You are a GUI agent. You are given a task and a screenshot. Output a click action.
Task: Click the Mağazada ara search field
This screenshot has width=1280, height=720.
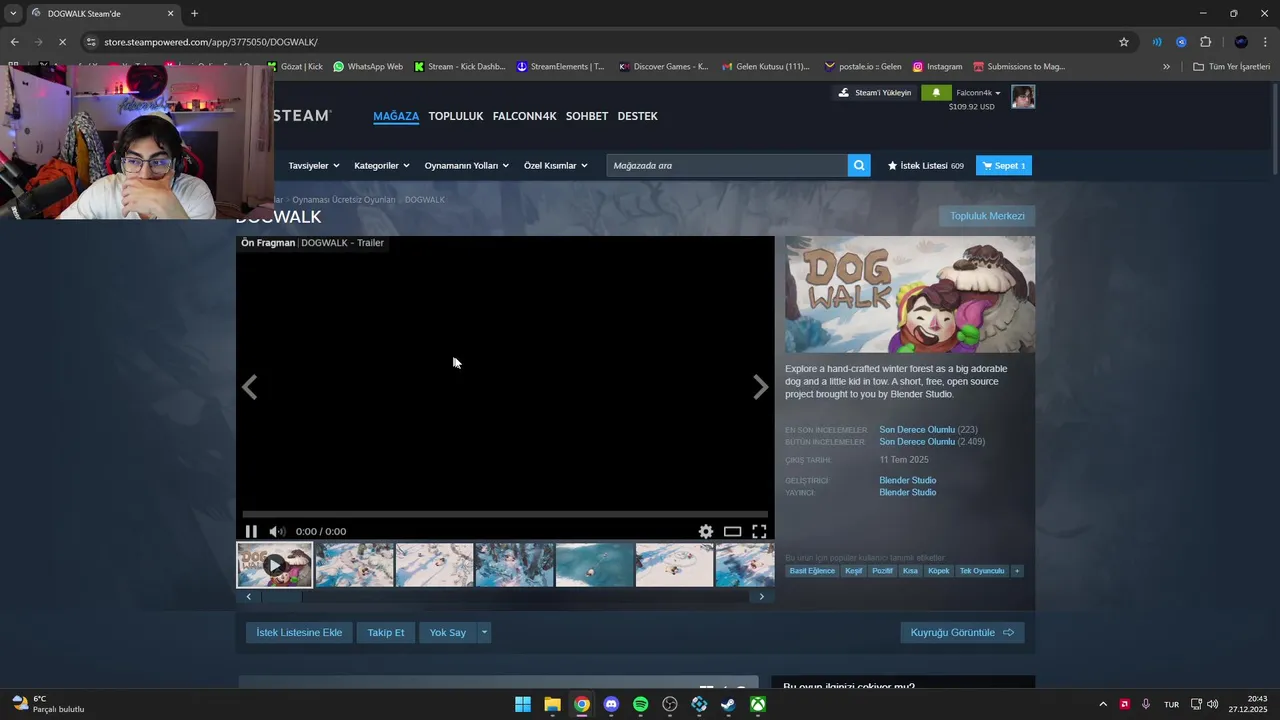[727, 166]
